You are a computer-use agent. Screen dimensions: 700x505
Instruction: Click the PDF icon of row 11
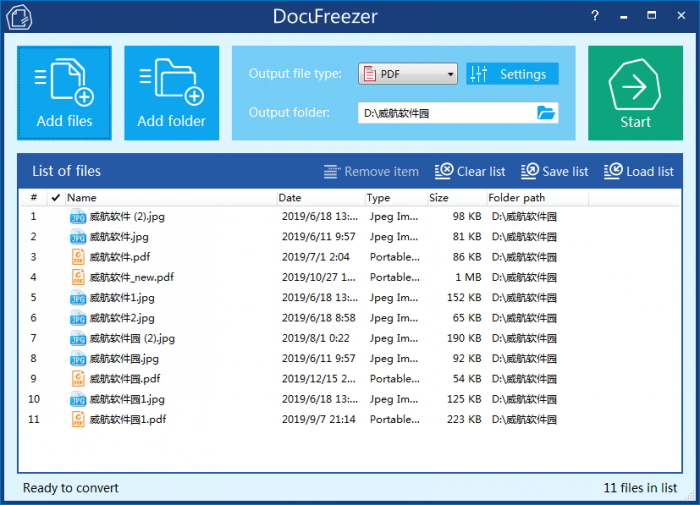click(78, 419)
